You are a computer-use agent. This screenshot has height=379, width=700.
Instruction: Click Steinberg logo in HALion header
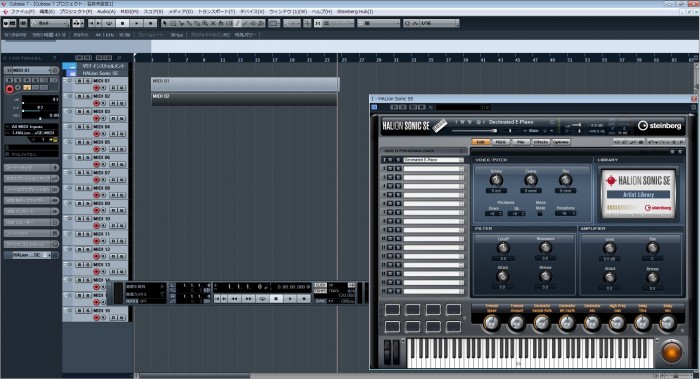coord(660,126)
